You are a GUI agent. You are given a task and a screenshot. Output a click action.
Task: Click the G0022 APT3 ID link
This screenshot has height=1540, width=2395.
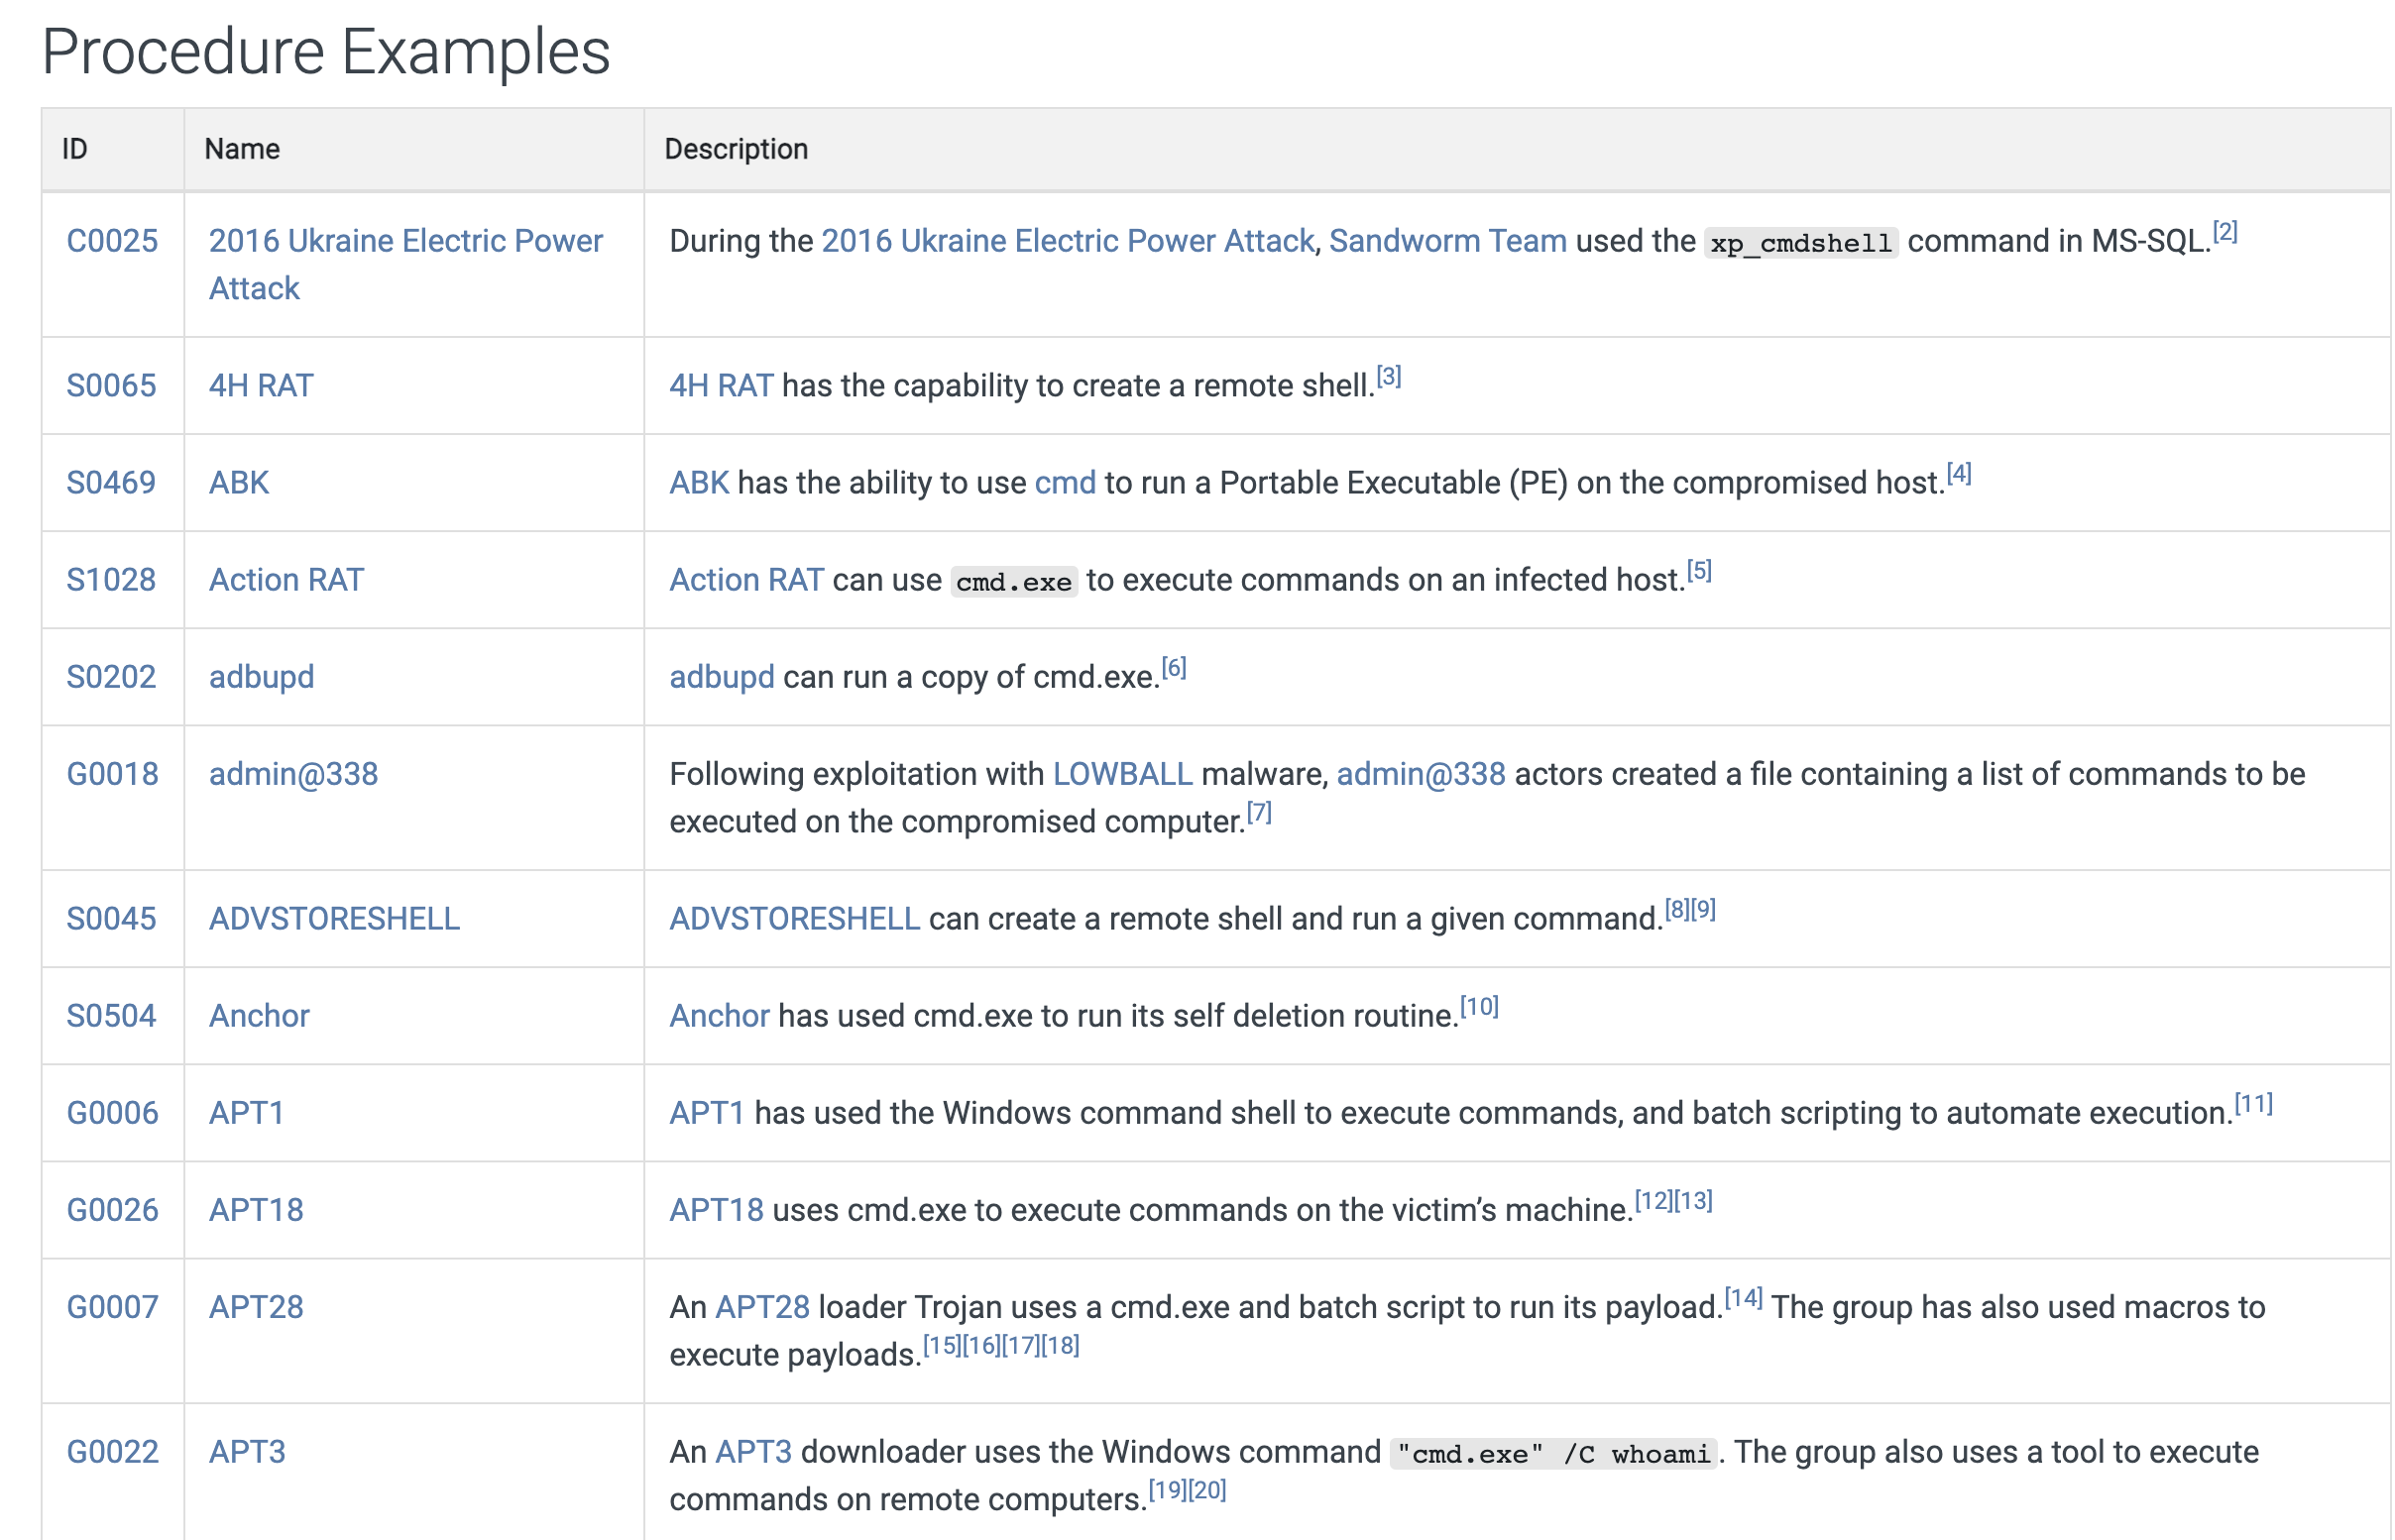(112, 1451)
